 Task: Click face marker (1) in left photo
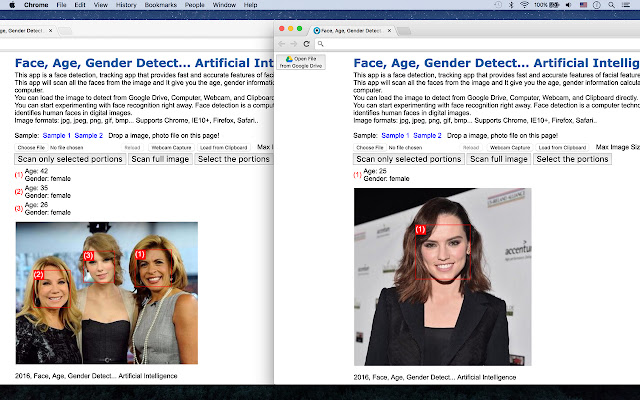tap(140, 254)
